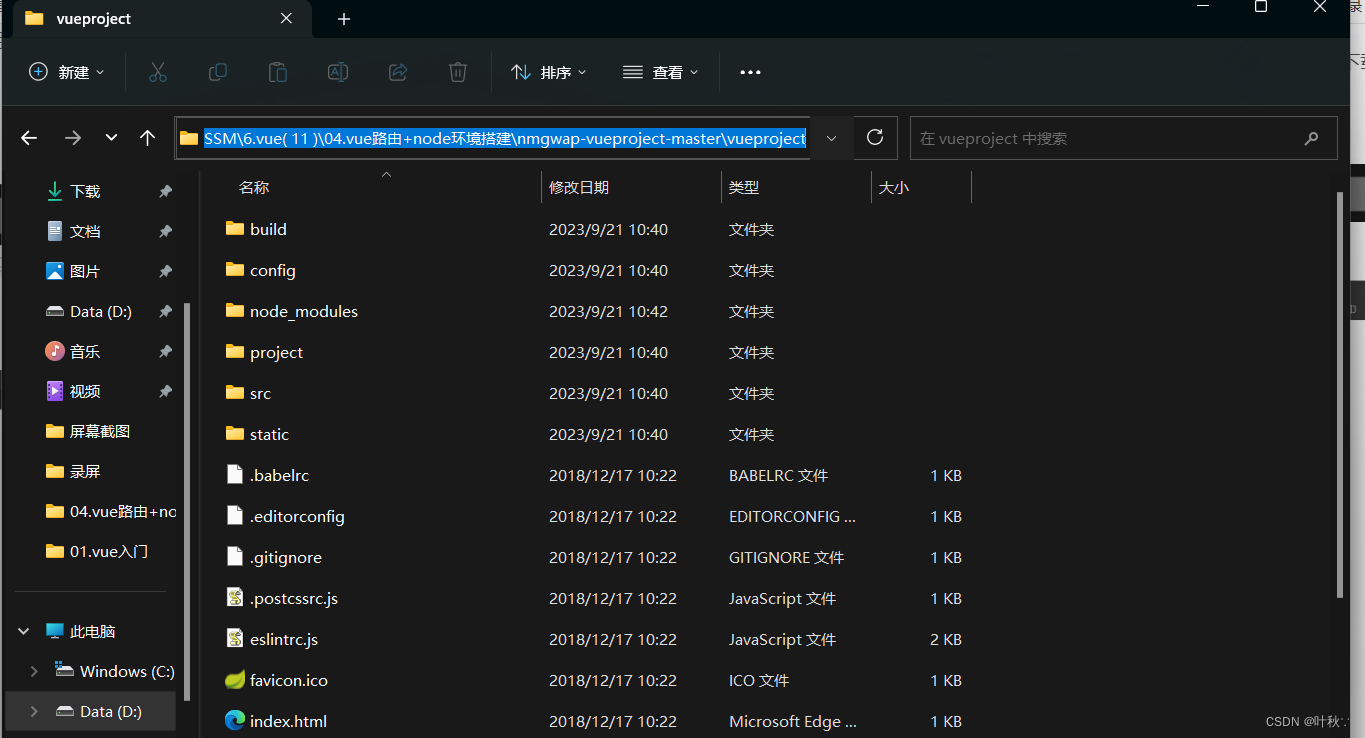This screenshot has width=1365, height=738.
Task: Click the favicon.ico file icon
Action: 235,680
